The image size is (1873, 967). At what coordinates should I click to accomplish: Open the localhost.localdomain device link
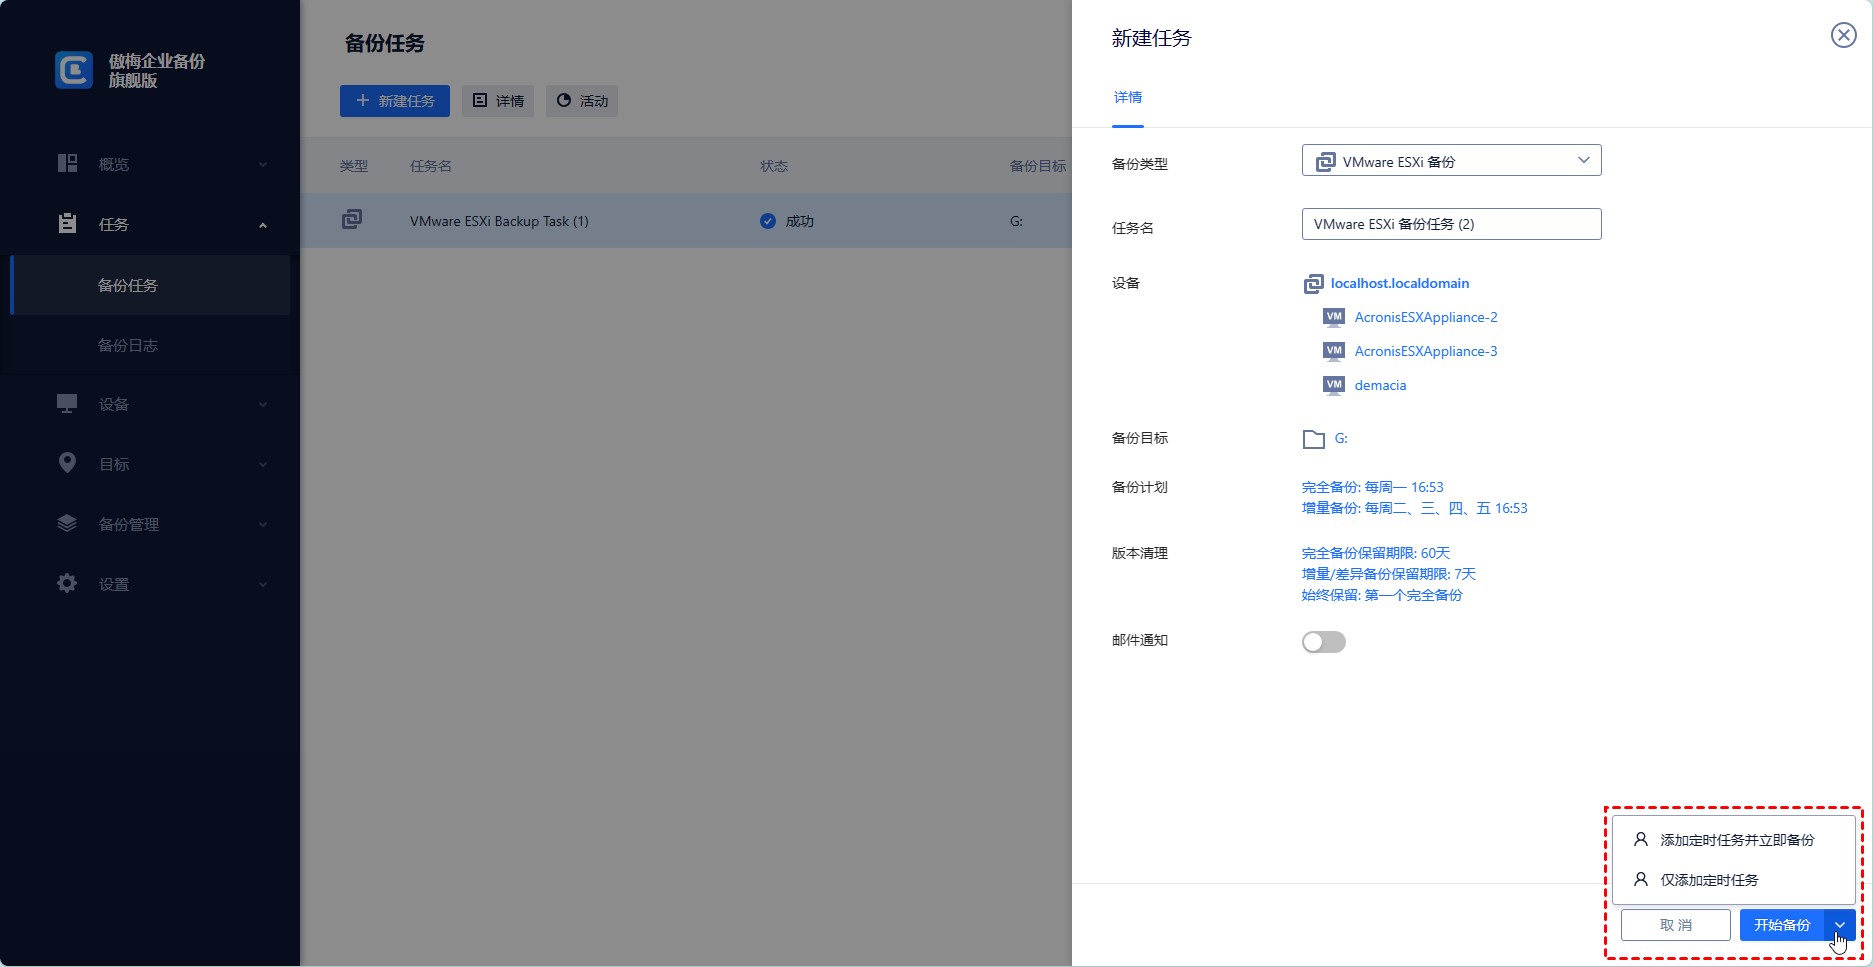1400,283
